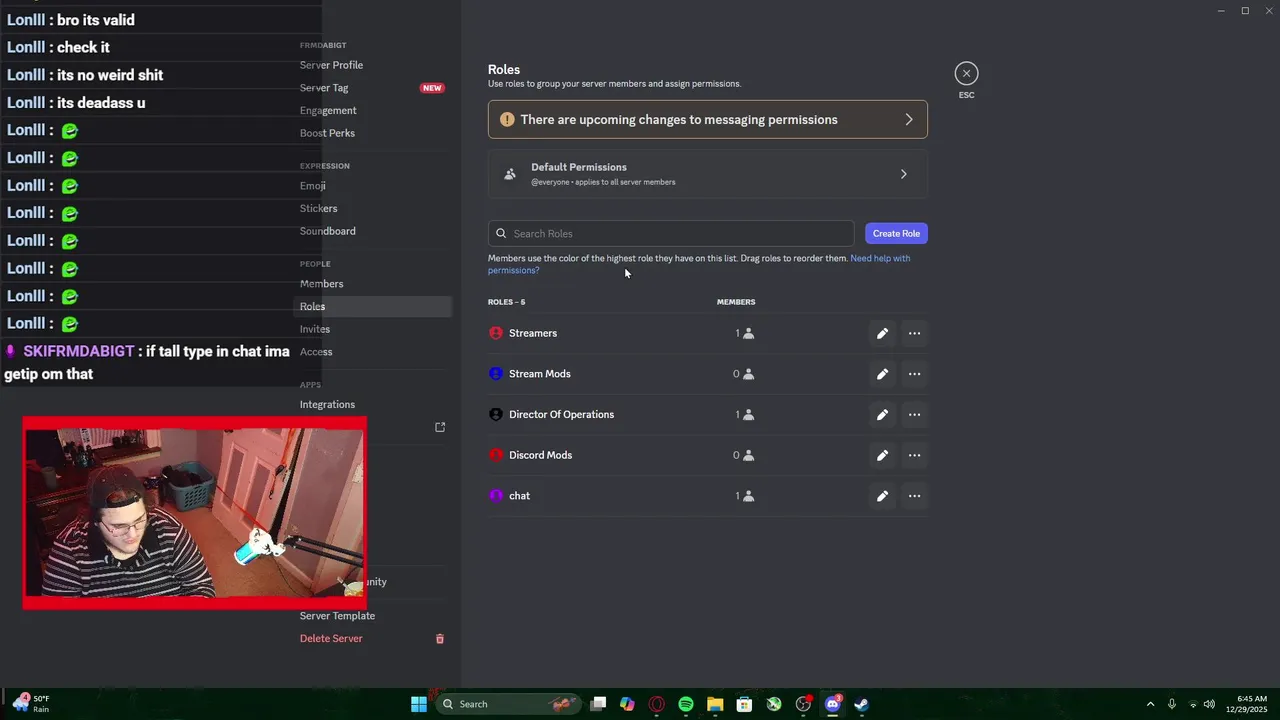
Task: Open Spotify from the taskbar
Action: pyautogui.click(x=686, y=704)
